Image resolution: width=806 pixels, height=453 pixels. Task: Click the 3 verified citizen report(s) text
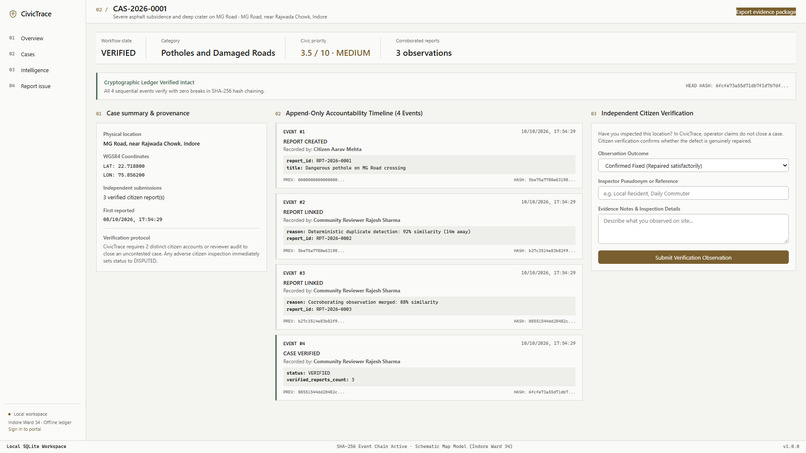(x=134, y=197)
